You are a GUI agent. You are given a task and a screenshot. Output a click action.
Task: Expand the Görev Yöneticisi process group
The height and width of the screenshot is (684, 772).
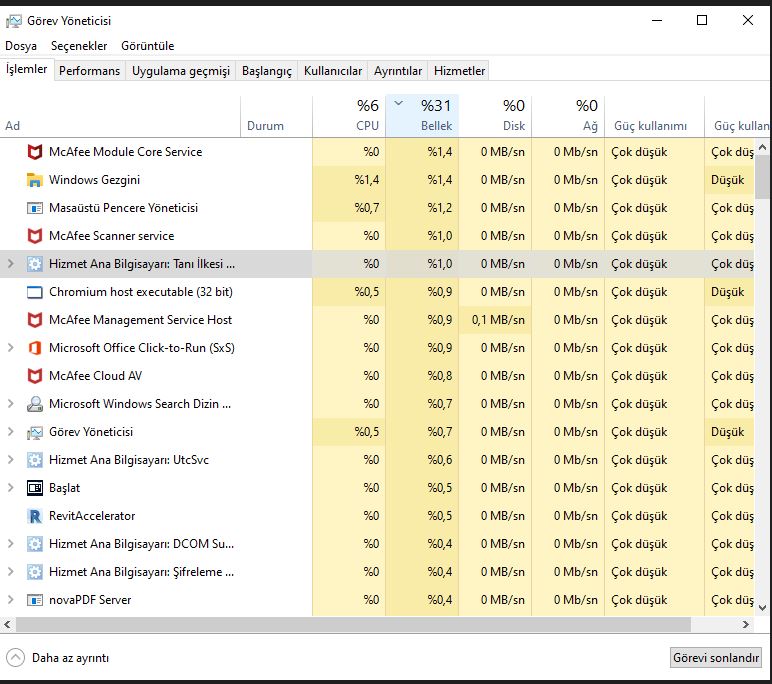(11, 432)
